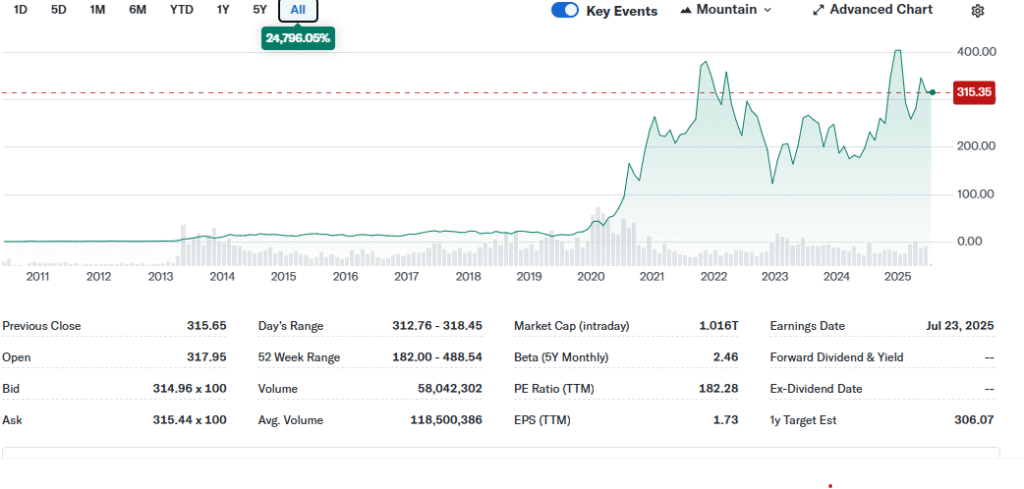The width and height of the screenshot is (1024, 489).
Task: Switch to the 1M range
Action: coord(97,9)
